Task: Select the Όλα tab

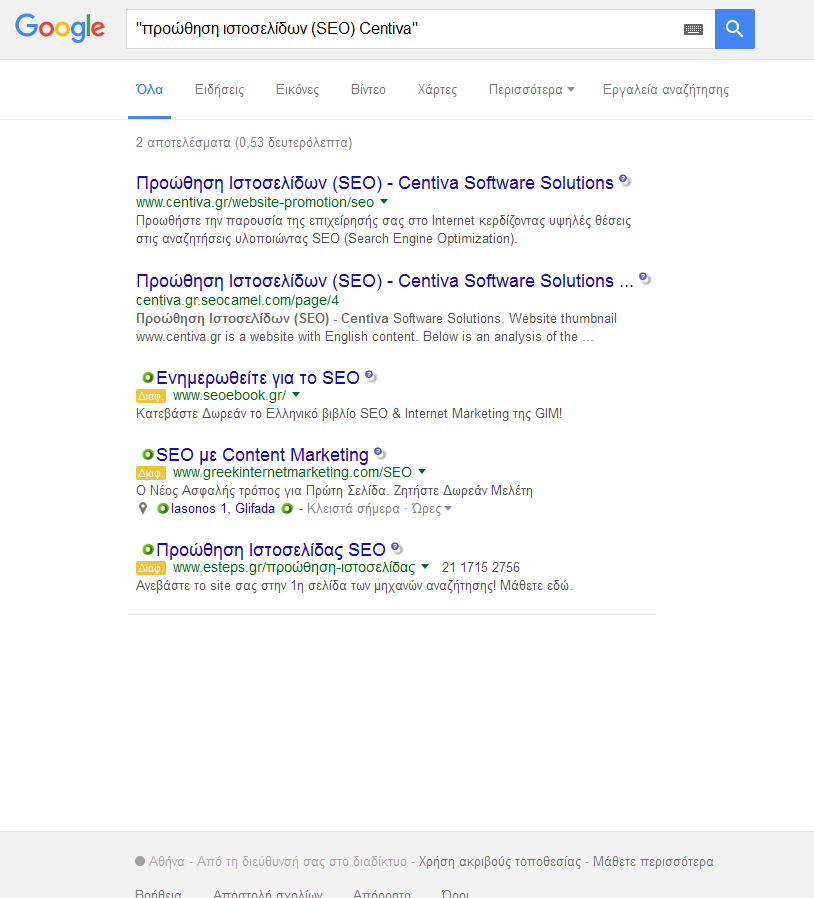Action: coord(149,90)
